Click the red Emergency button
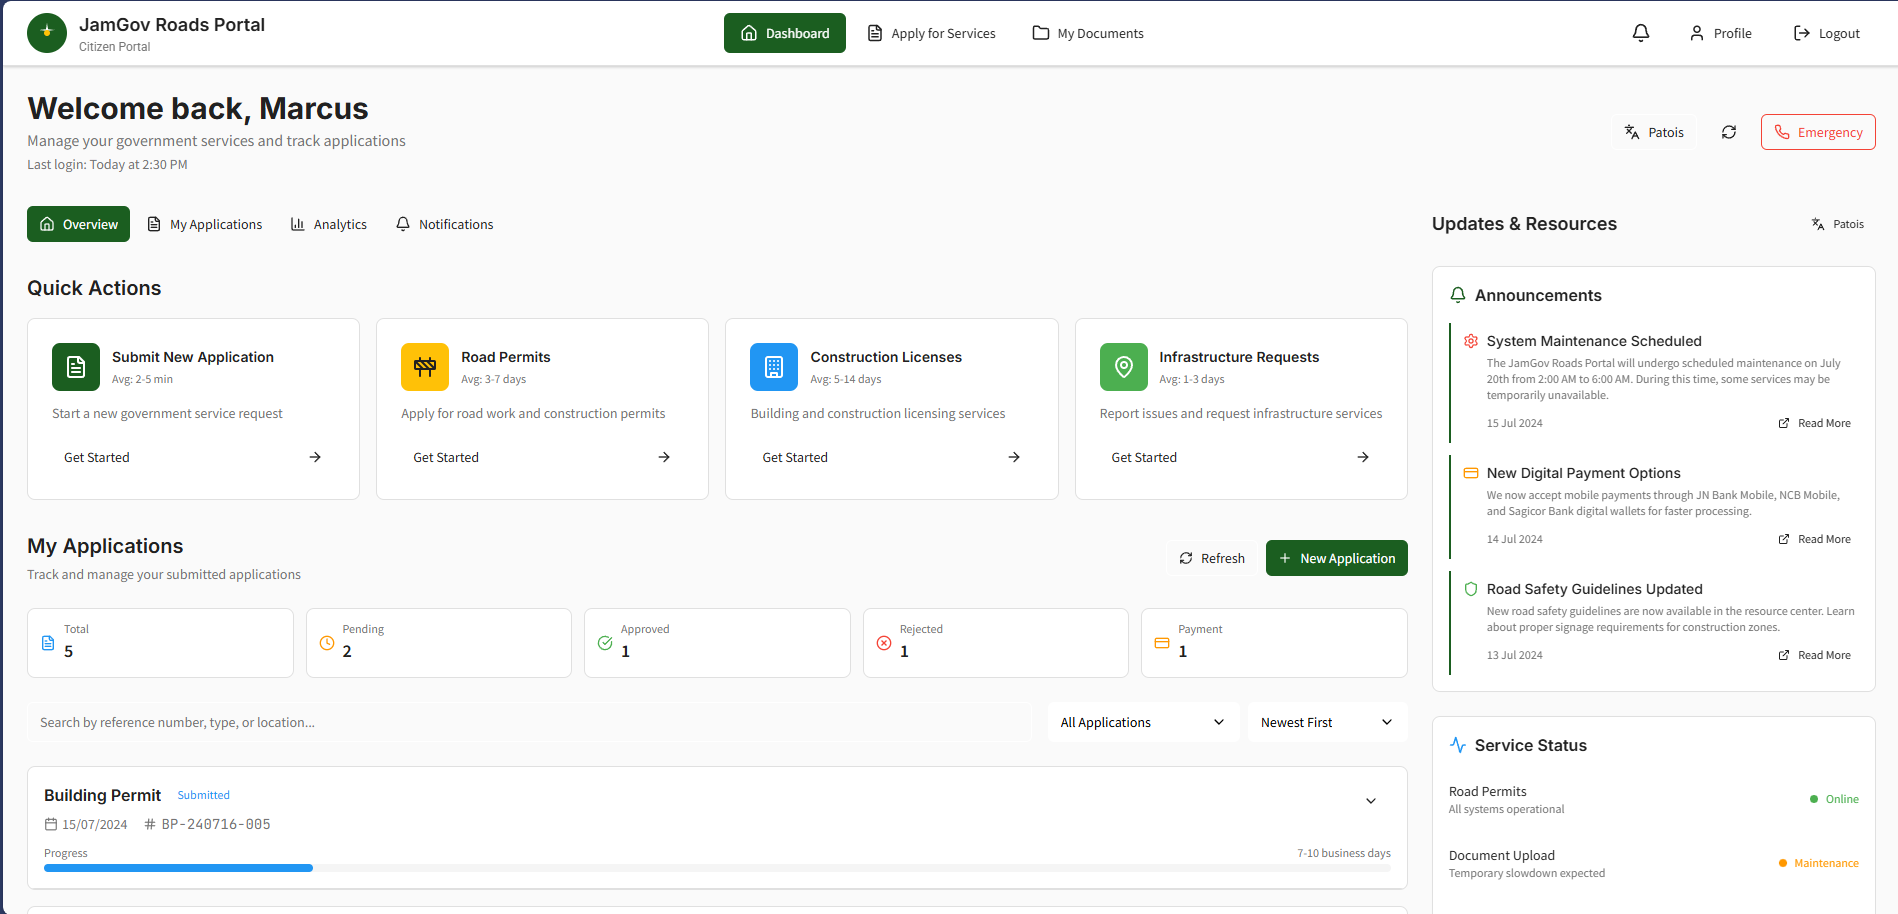 click(1818, 132)
